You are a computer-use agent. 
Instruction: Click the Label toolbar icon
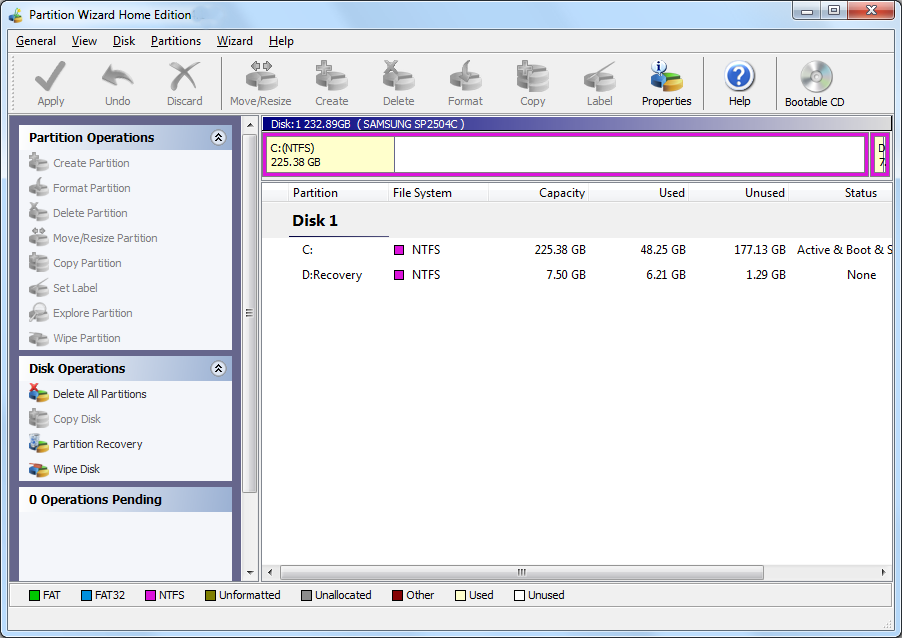599,77
